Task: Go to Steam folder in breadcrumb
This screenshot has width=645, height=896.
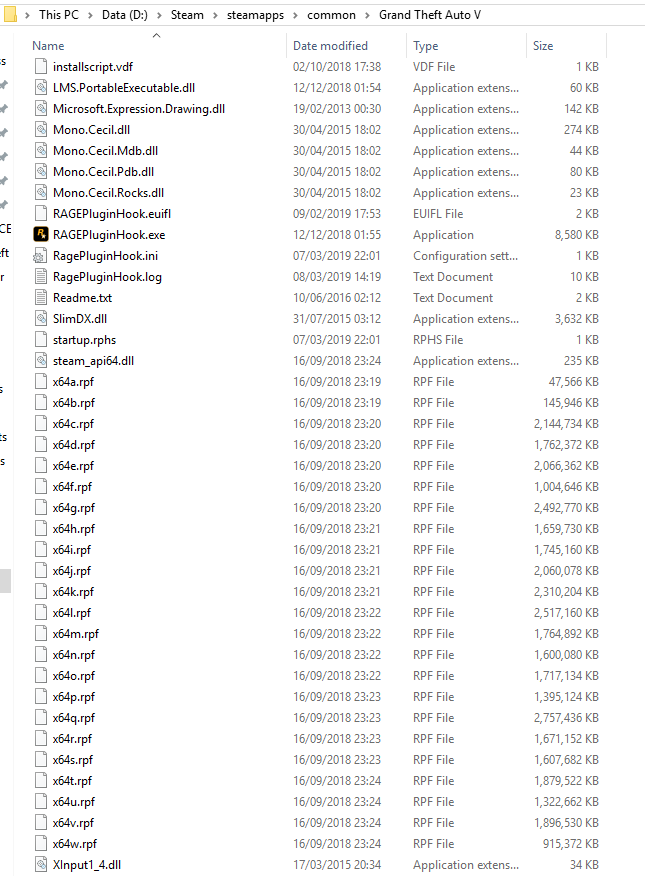Action: tap(187, 15)
